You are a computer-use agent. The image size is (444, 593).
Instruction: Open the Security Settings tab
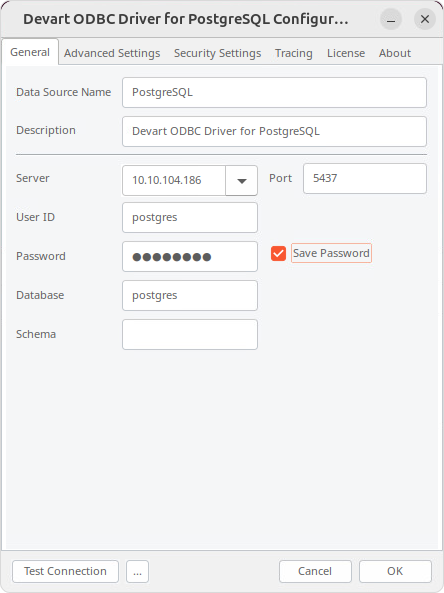click(x=217, y=53)
